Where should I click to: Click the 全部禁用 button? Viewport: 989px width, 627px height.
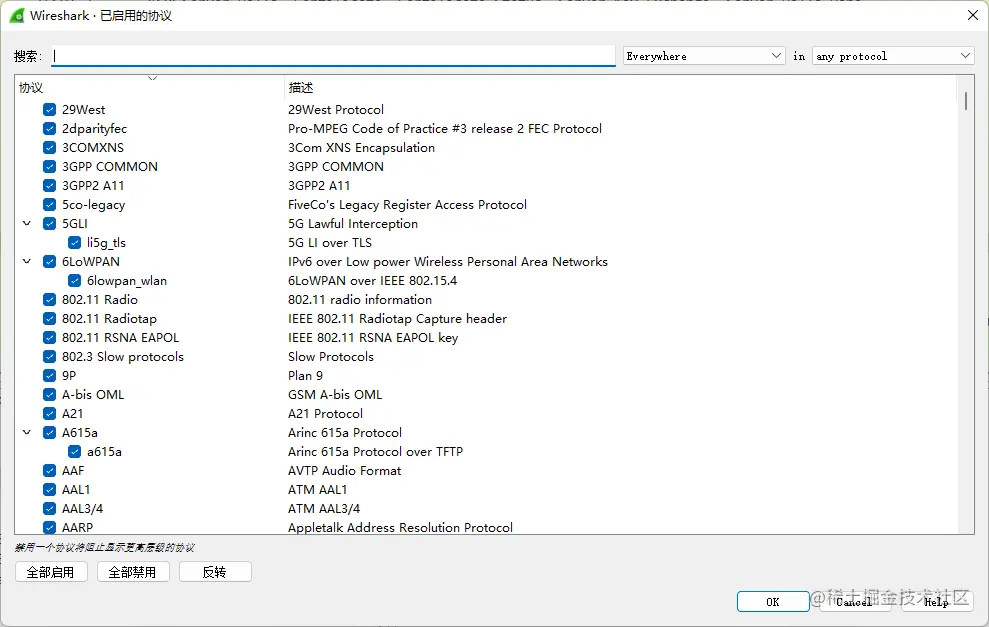pyautogui.click(x=132, y=571)
